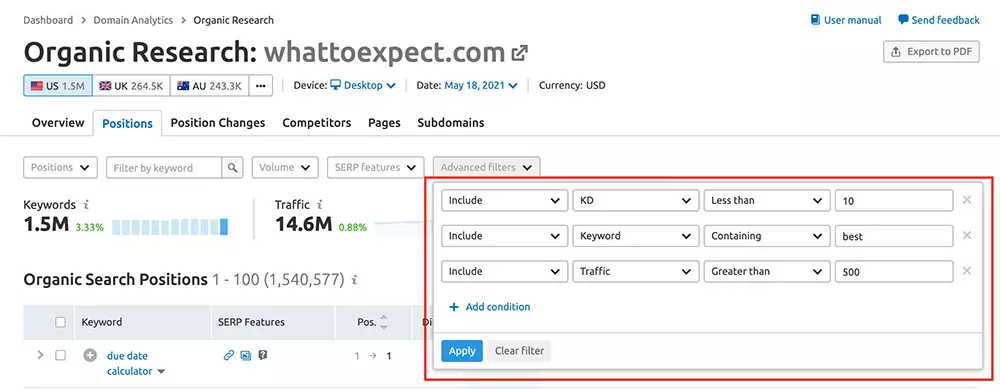The image size is (1000, 389).
Task: Open the Include dropdown in Keyword row
Action: coord(504,236)
